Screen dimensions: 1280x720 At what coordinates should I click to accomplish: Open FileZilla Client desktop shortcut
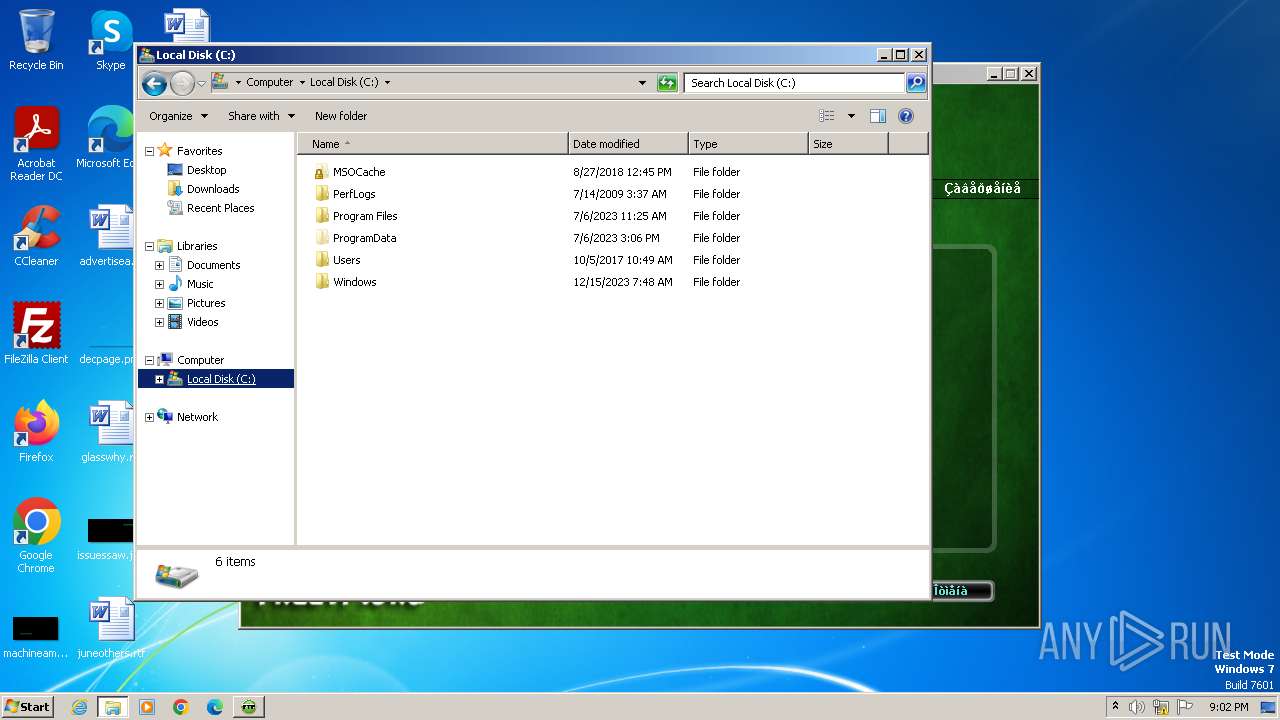coord(36,333)
